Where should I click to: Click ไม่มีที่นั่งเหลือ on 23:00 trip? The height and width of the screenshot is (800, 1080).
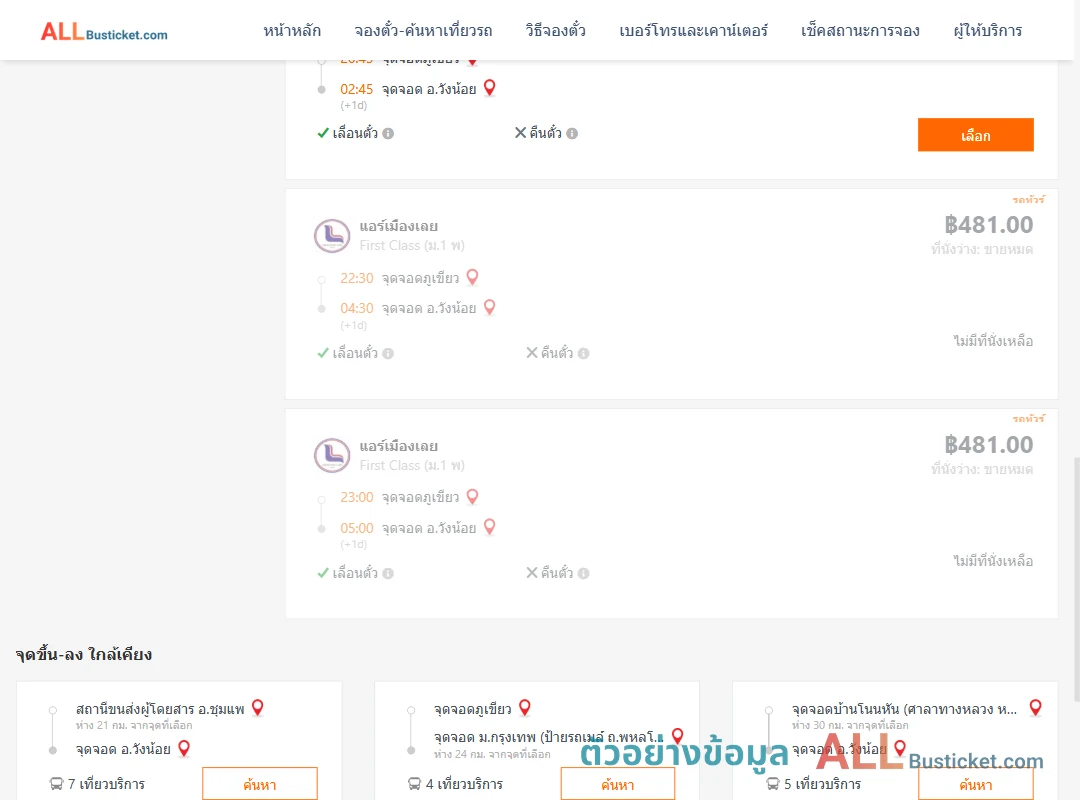[993, 561]
